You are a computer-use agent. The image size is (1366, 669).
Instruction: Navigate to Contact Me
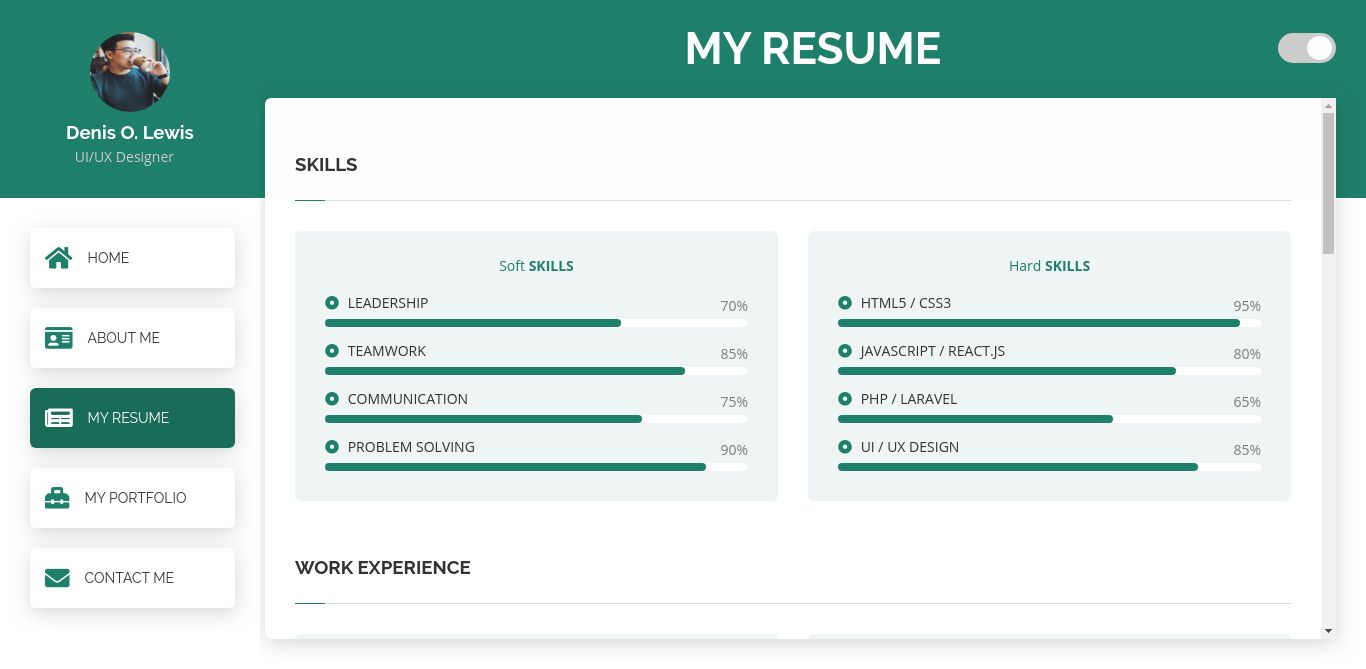click(132, 578)
